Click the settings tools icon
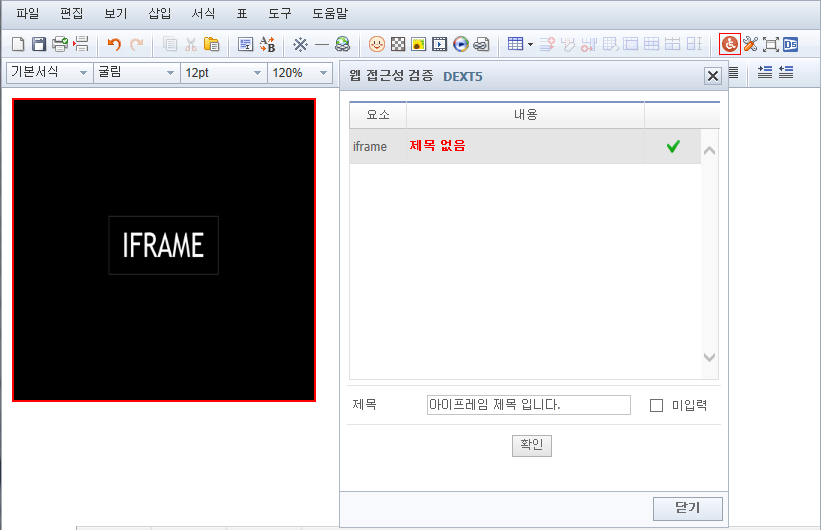The width and height of the screenshot is (821, 530). tap(750, 45)
